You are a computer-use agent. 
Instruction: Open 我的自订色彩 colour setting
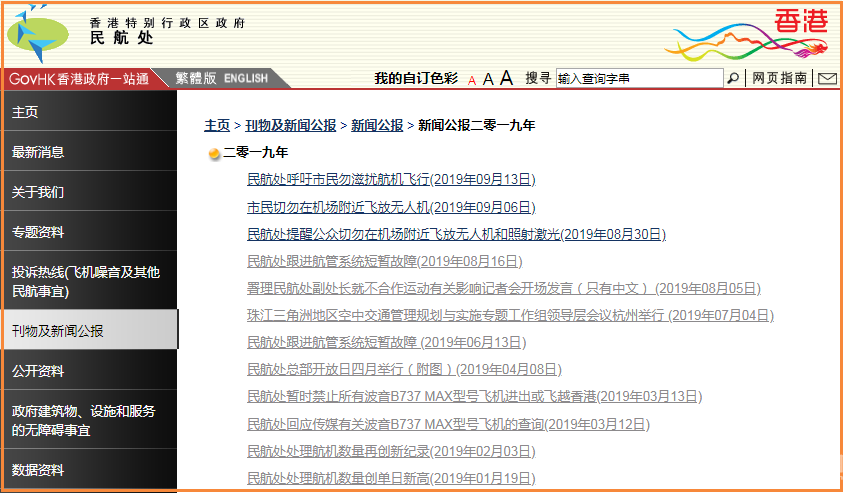pos(416,79)
